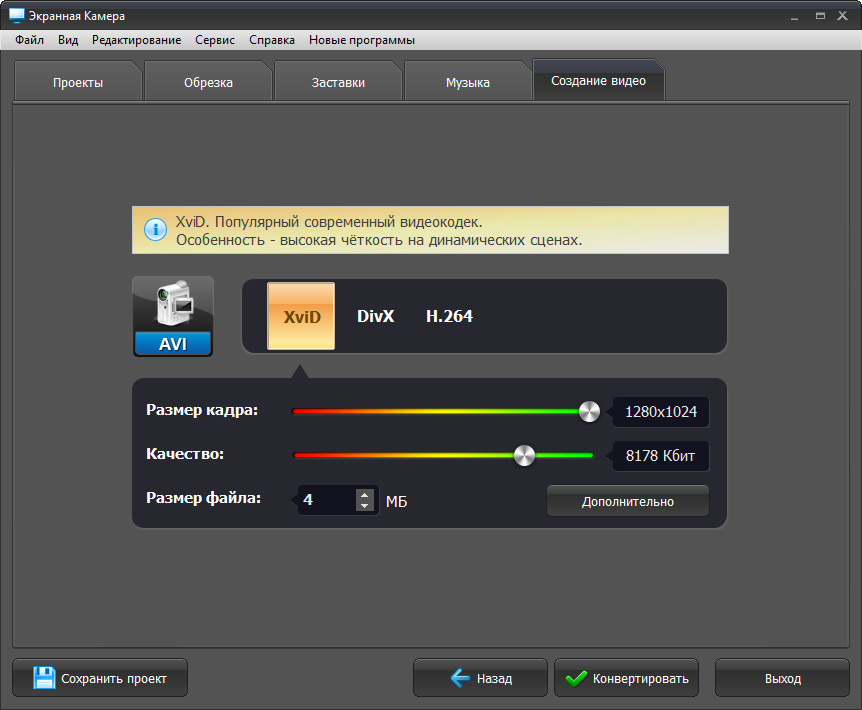Click the Дополнительно button
The width and height of the screenshot is (862, 710).
pyautogui.click(x=627, y=501)
